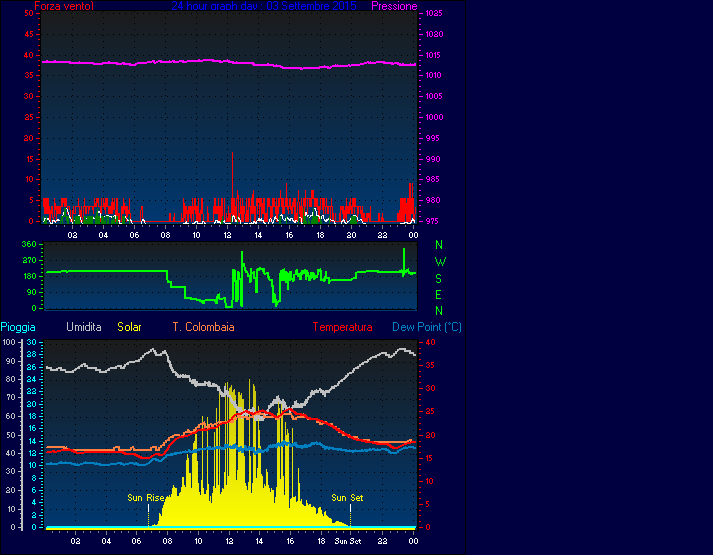The height and width of the screenshot is (555, 713).
Task: Click pressure axis value "1015"
Action: pos(434,55)
